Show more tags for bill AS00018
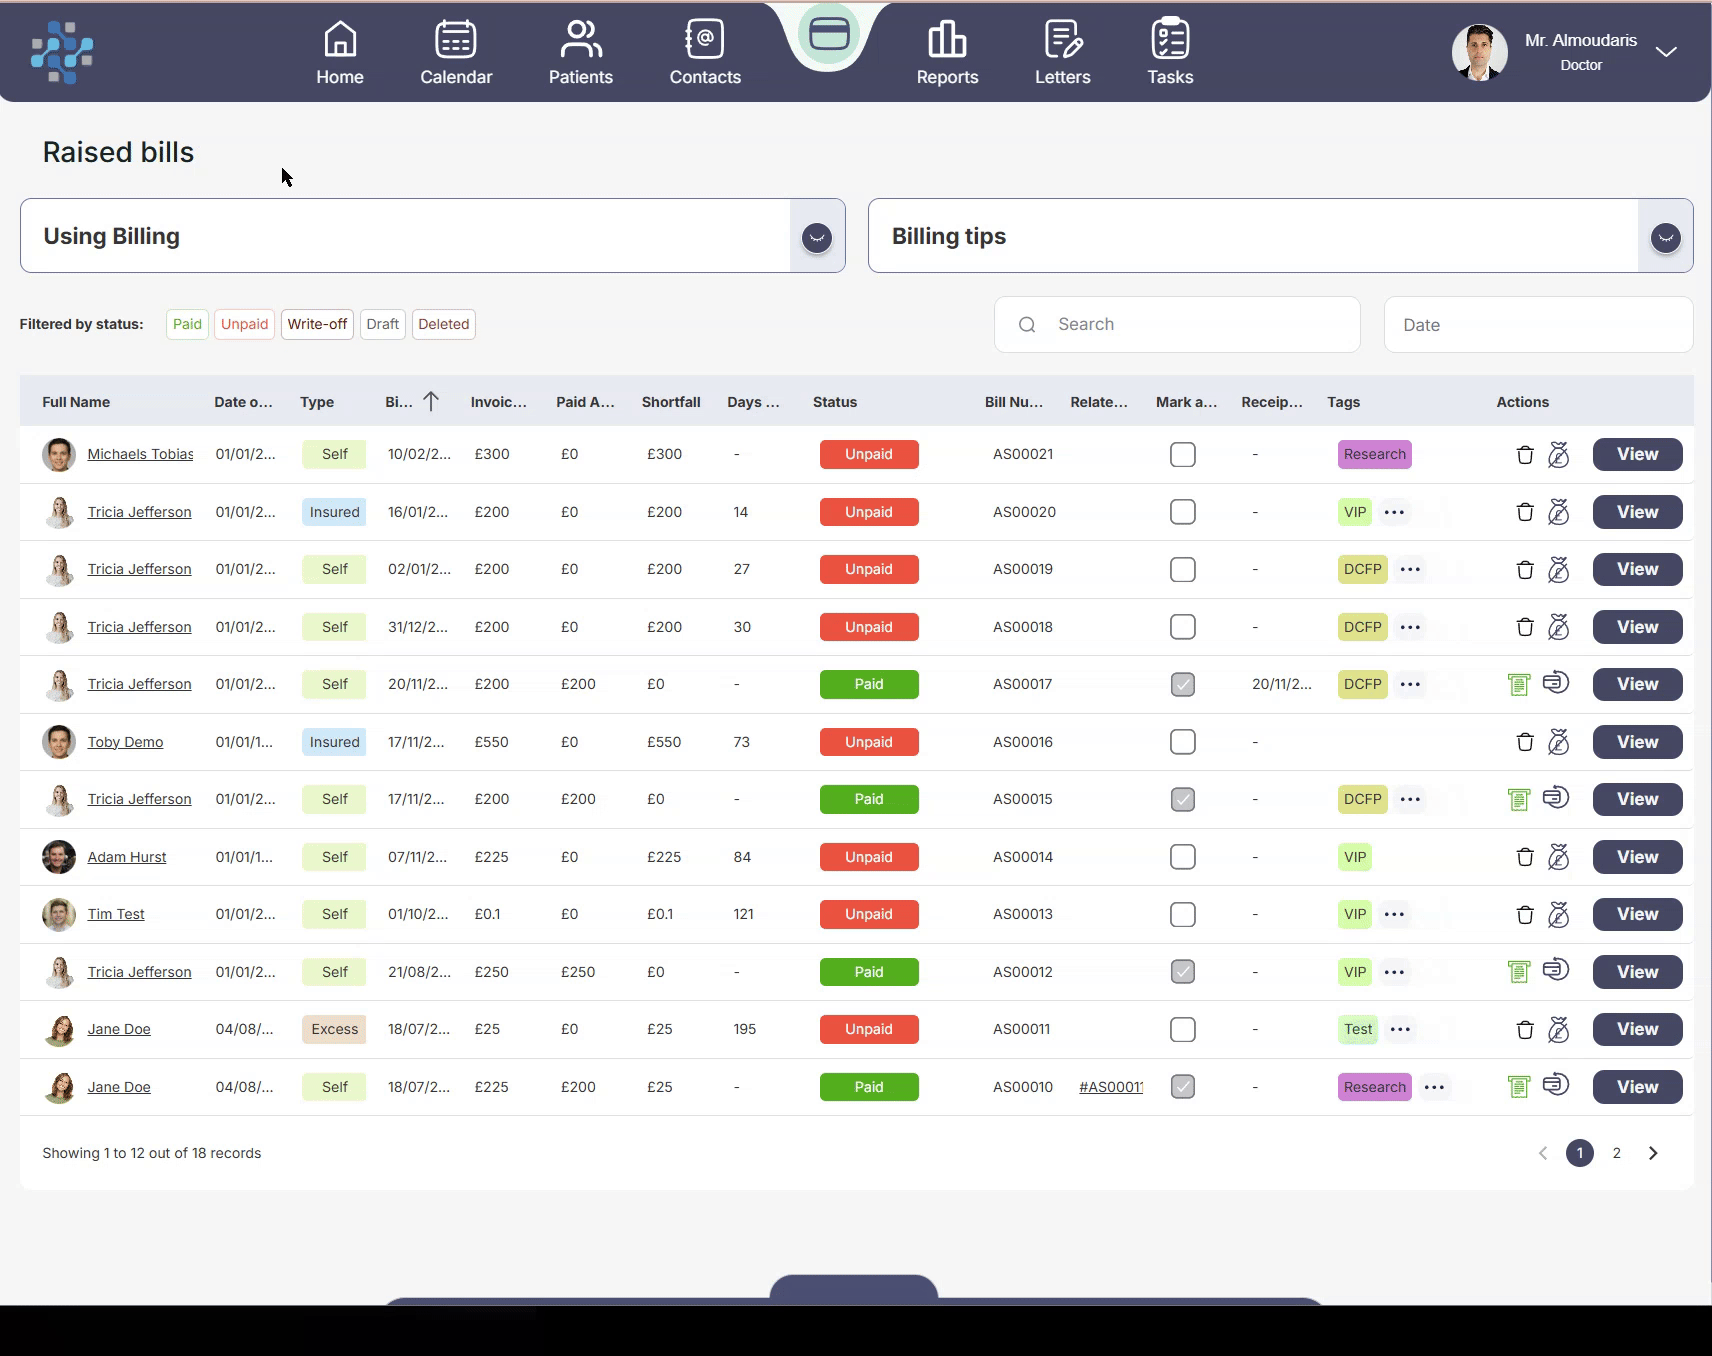 coord(1410,627)
